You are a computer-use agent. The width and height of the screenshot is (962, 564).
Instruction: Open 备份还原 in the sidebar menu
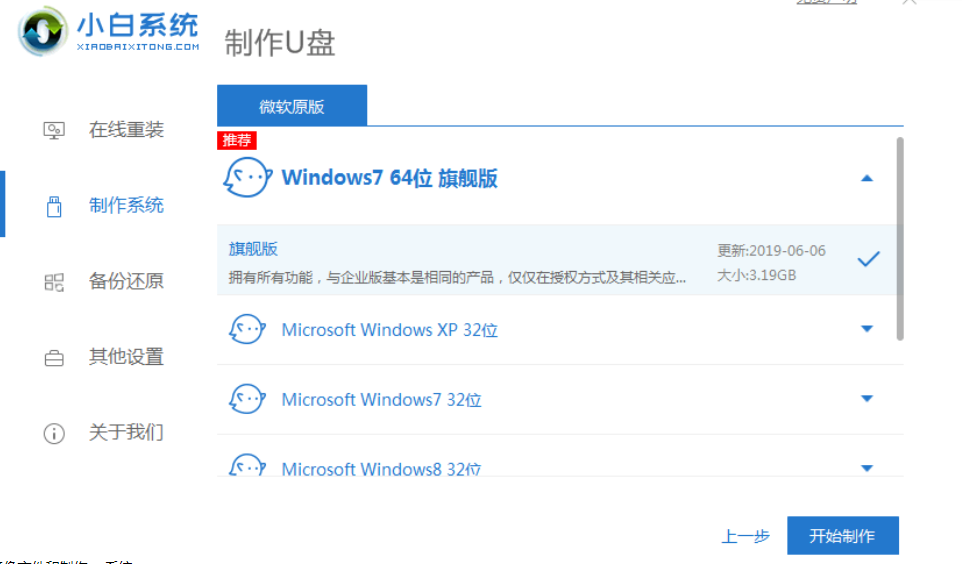coord(126,282)
